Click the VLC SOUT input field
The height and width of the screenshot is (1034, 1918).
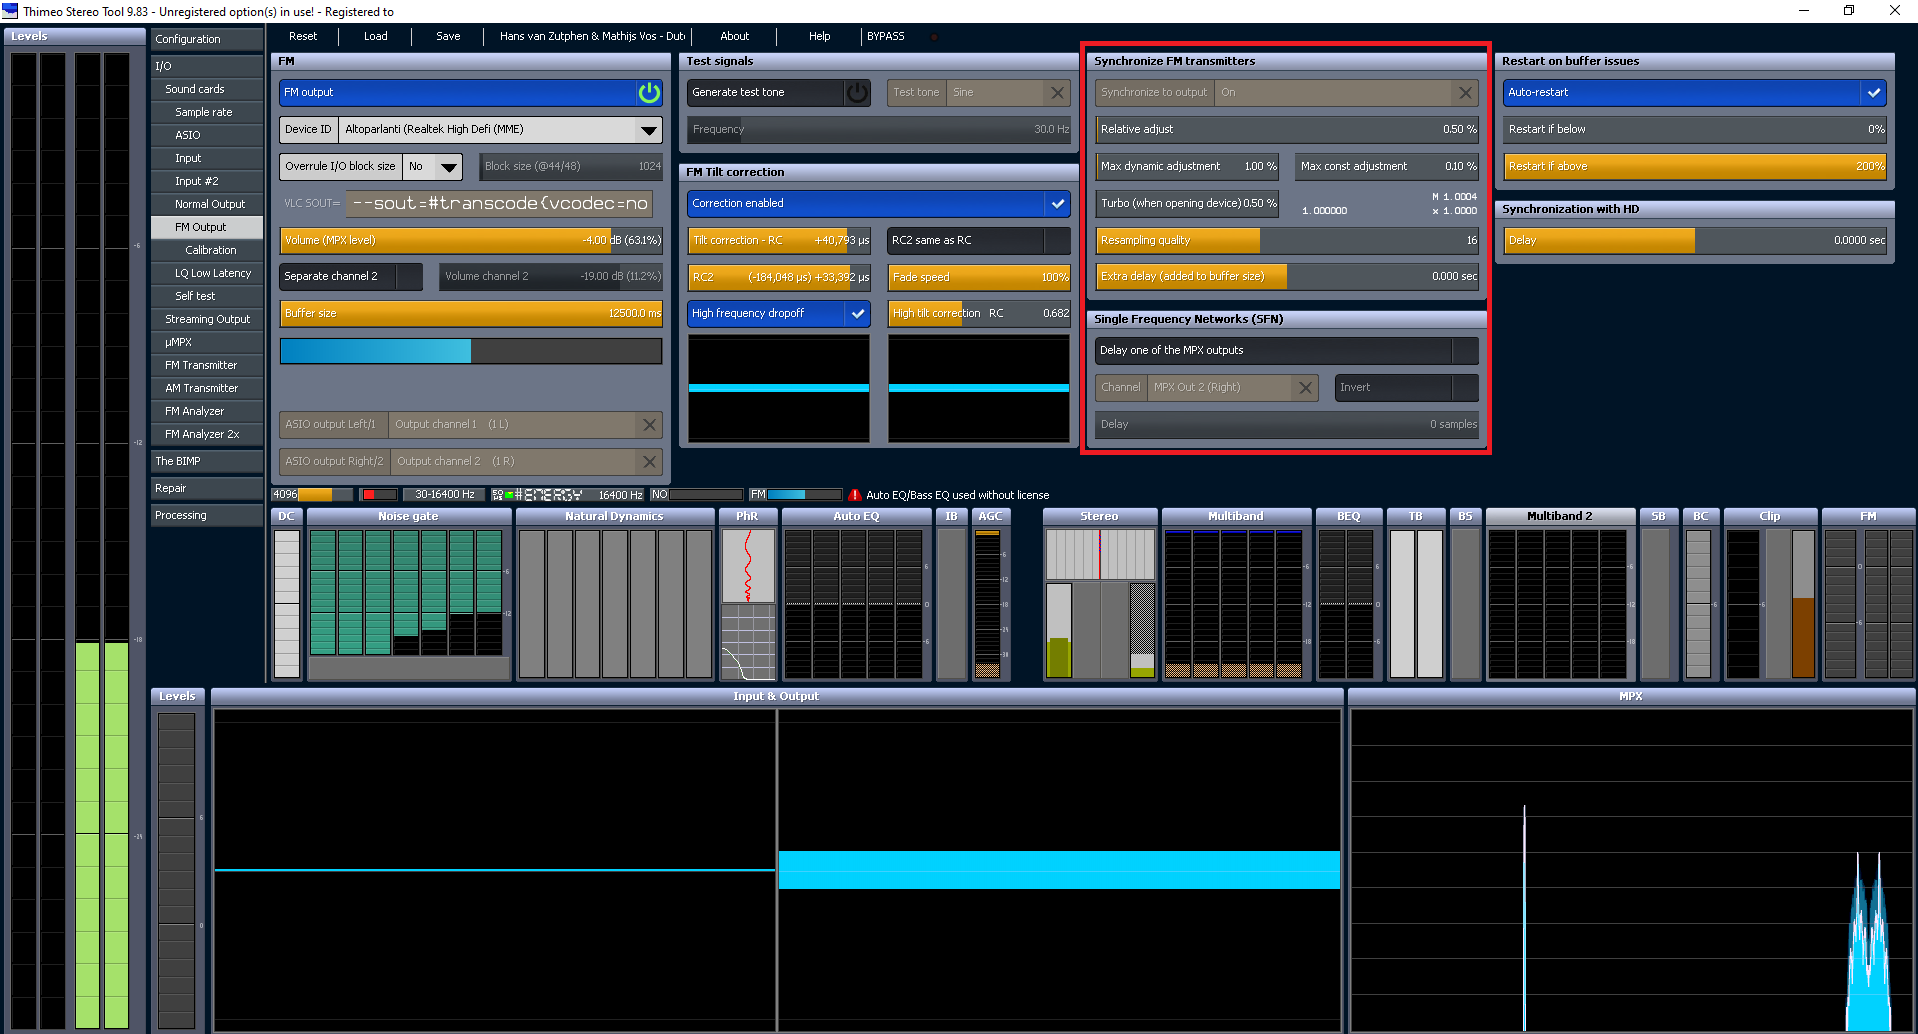(499, 203)
